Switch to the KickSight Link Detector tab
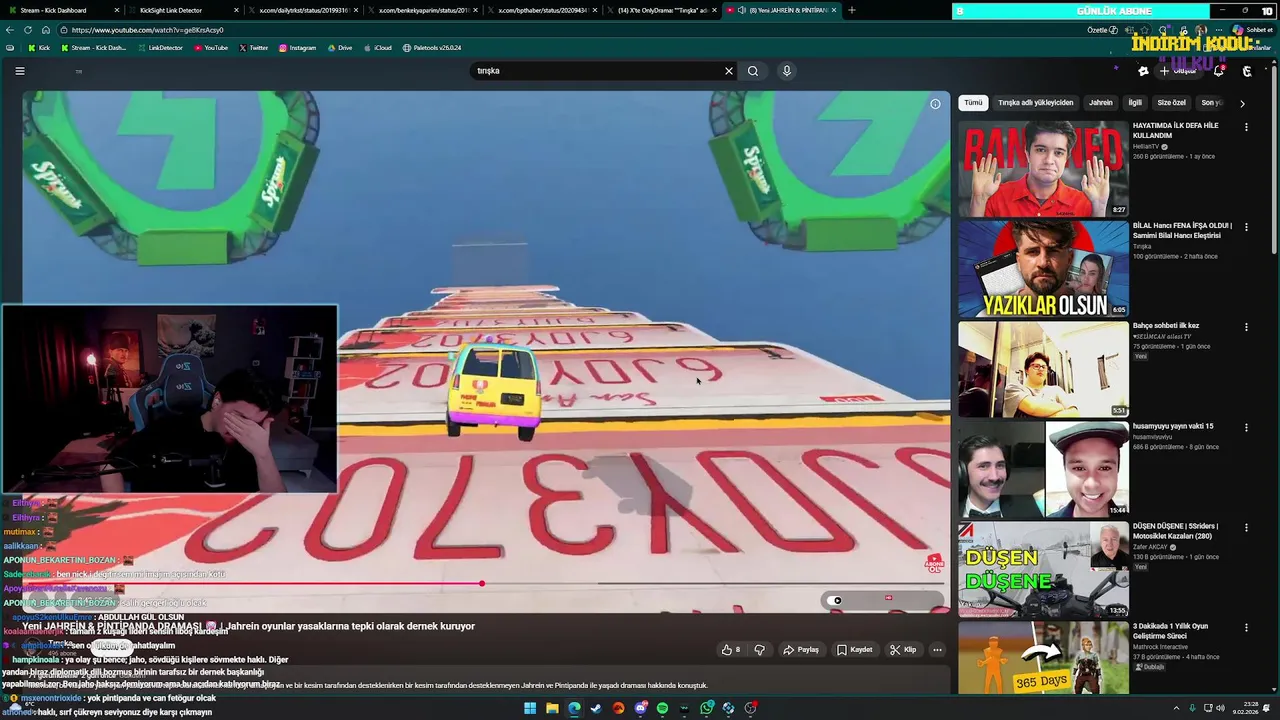Viewport: 1280px width, 720px height. click(182, 10)
